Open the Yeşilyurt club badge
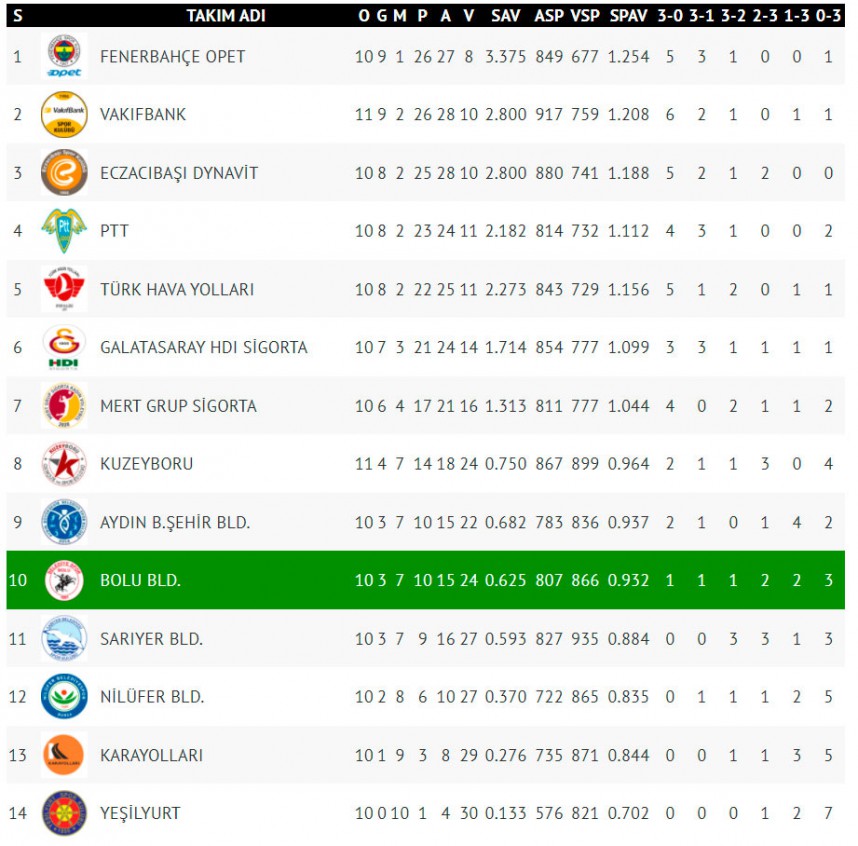This screenshot has width=858, height=846. (x=64, y=813)
